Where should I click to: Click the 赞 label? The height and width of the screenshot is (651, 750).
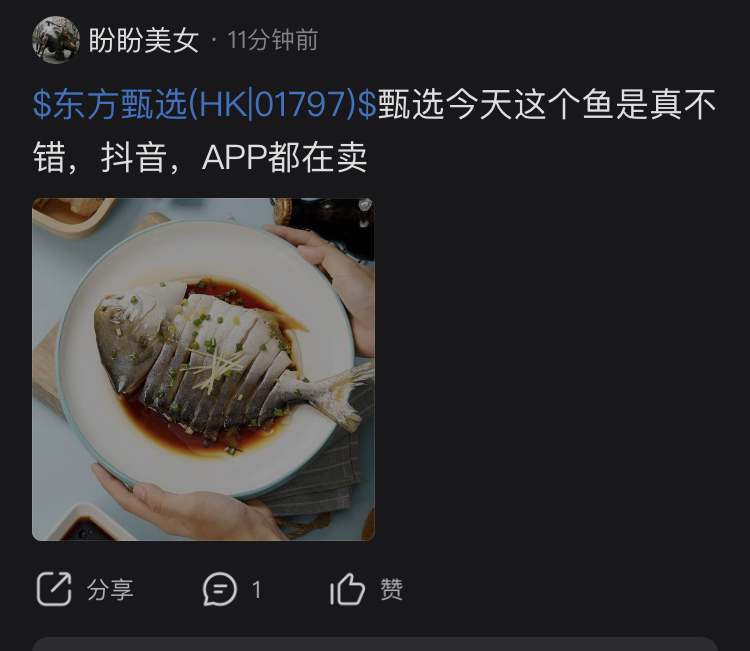tap(392, 589)
